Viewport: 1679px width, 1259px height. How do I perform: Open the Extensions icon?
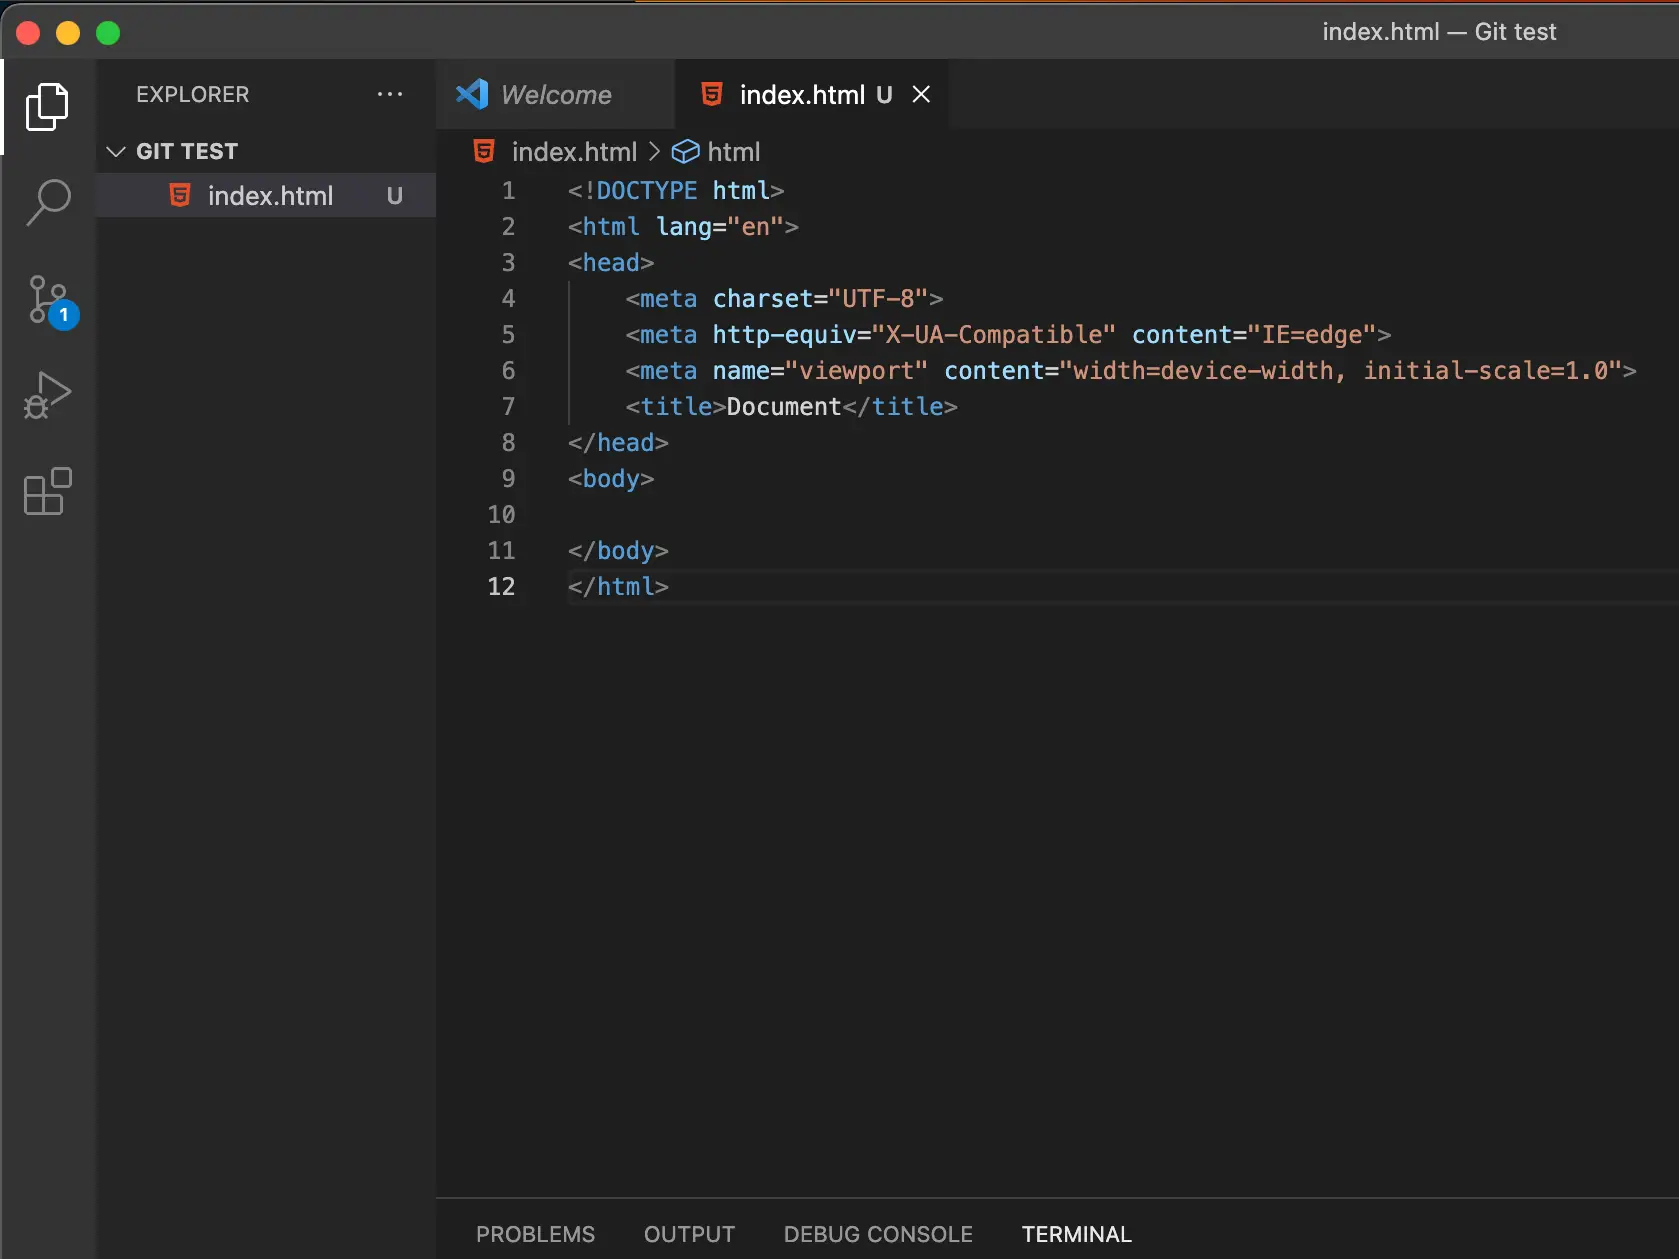[46, 492]
